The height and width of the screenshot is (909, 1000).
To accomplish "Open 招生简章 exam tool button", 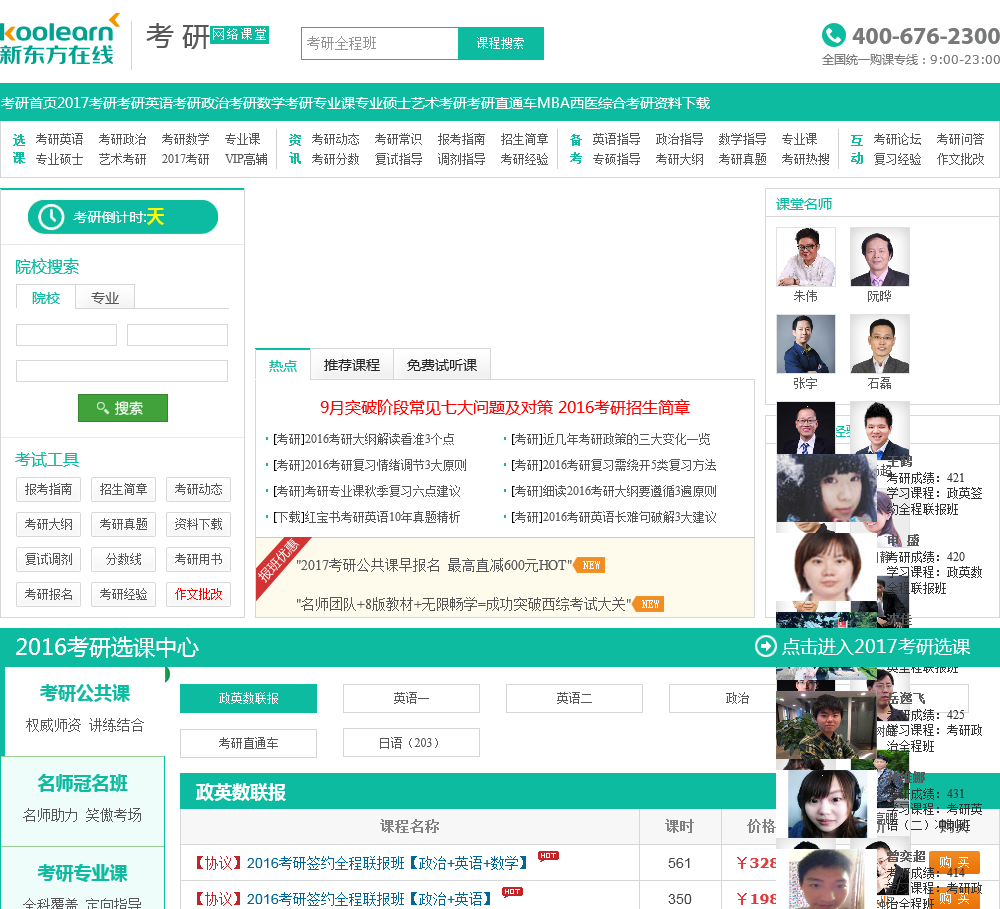I will (x=123, y=489).
